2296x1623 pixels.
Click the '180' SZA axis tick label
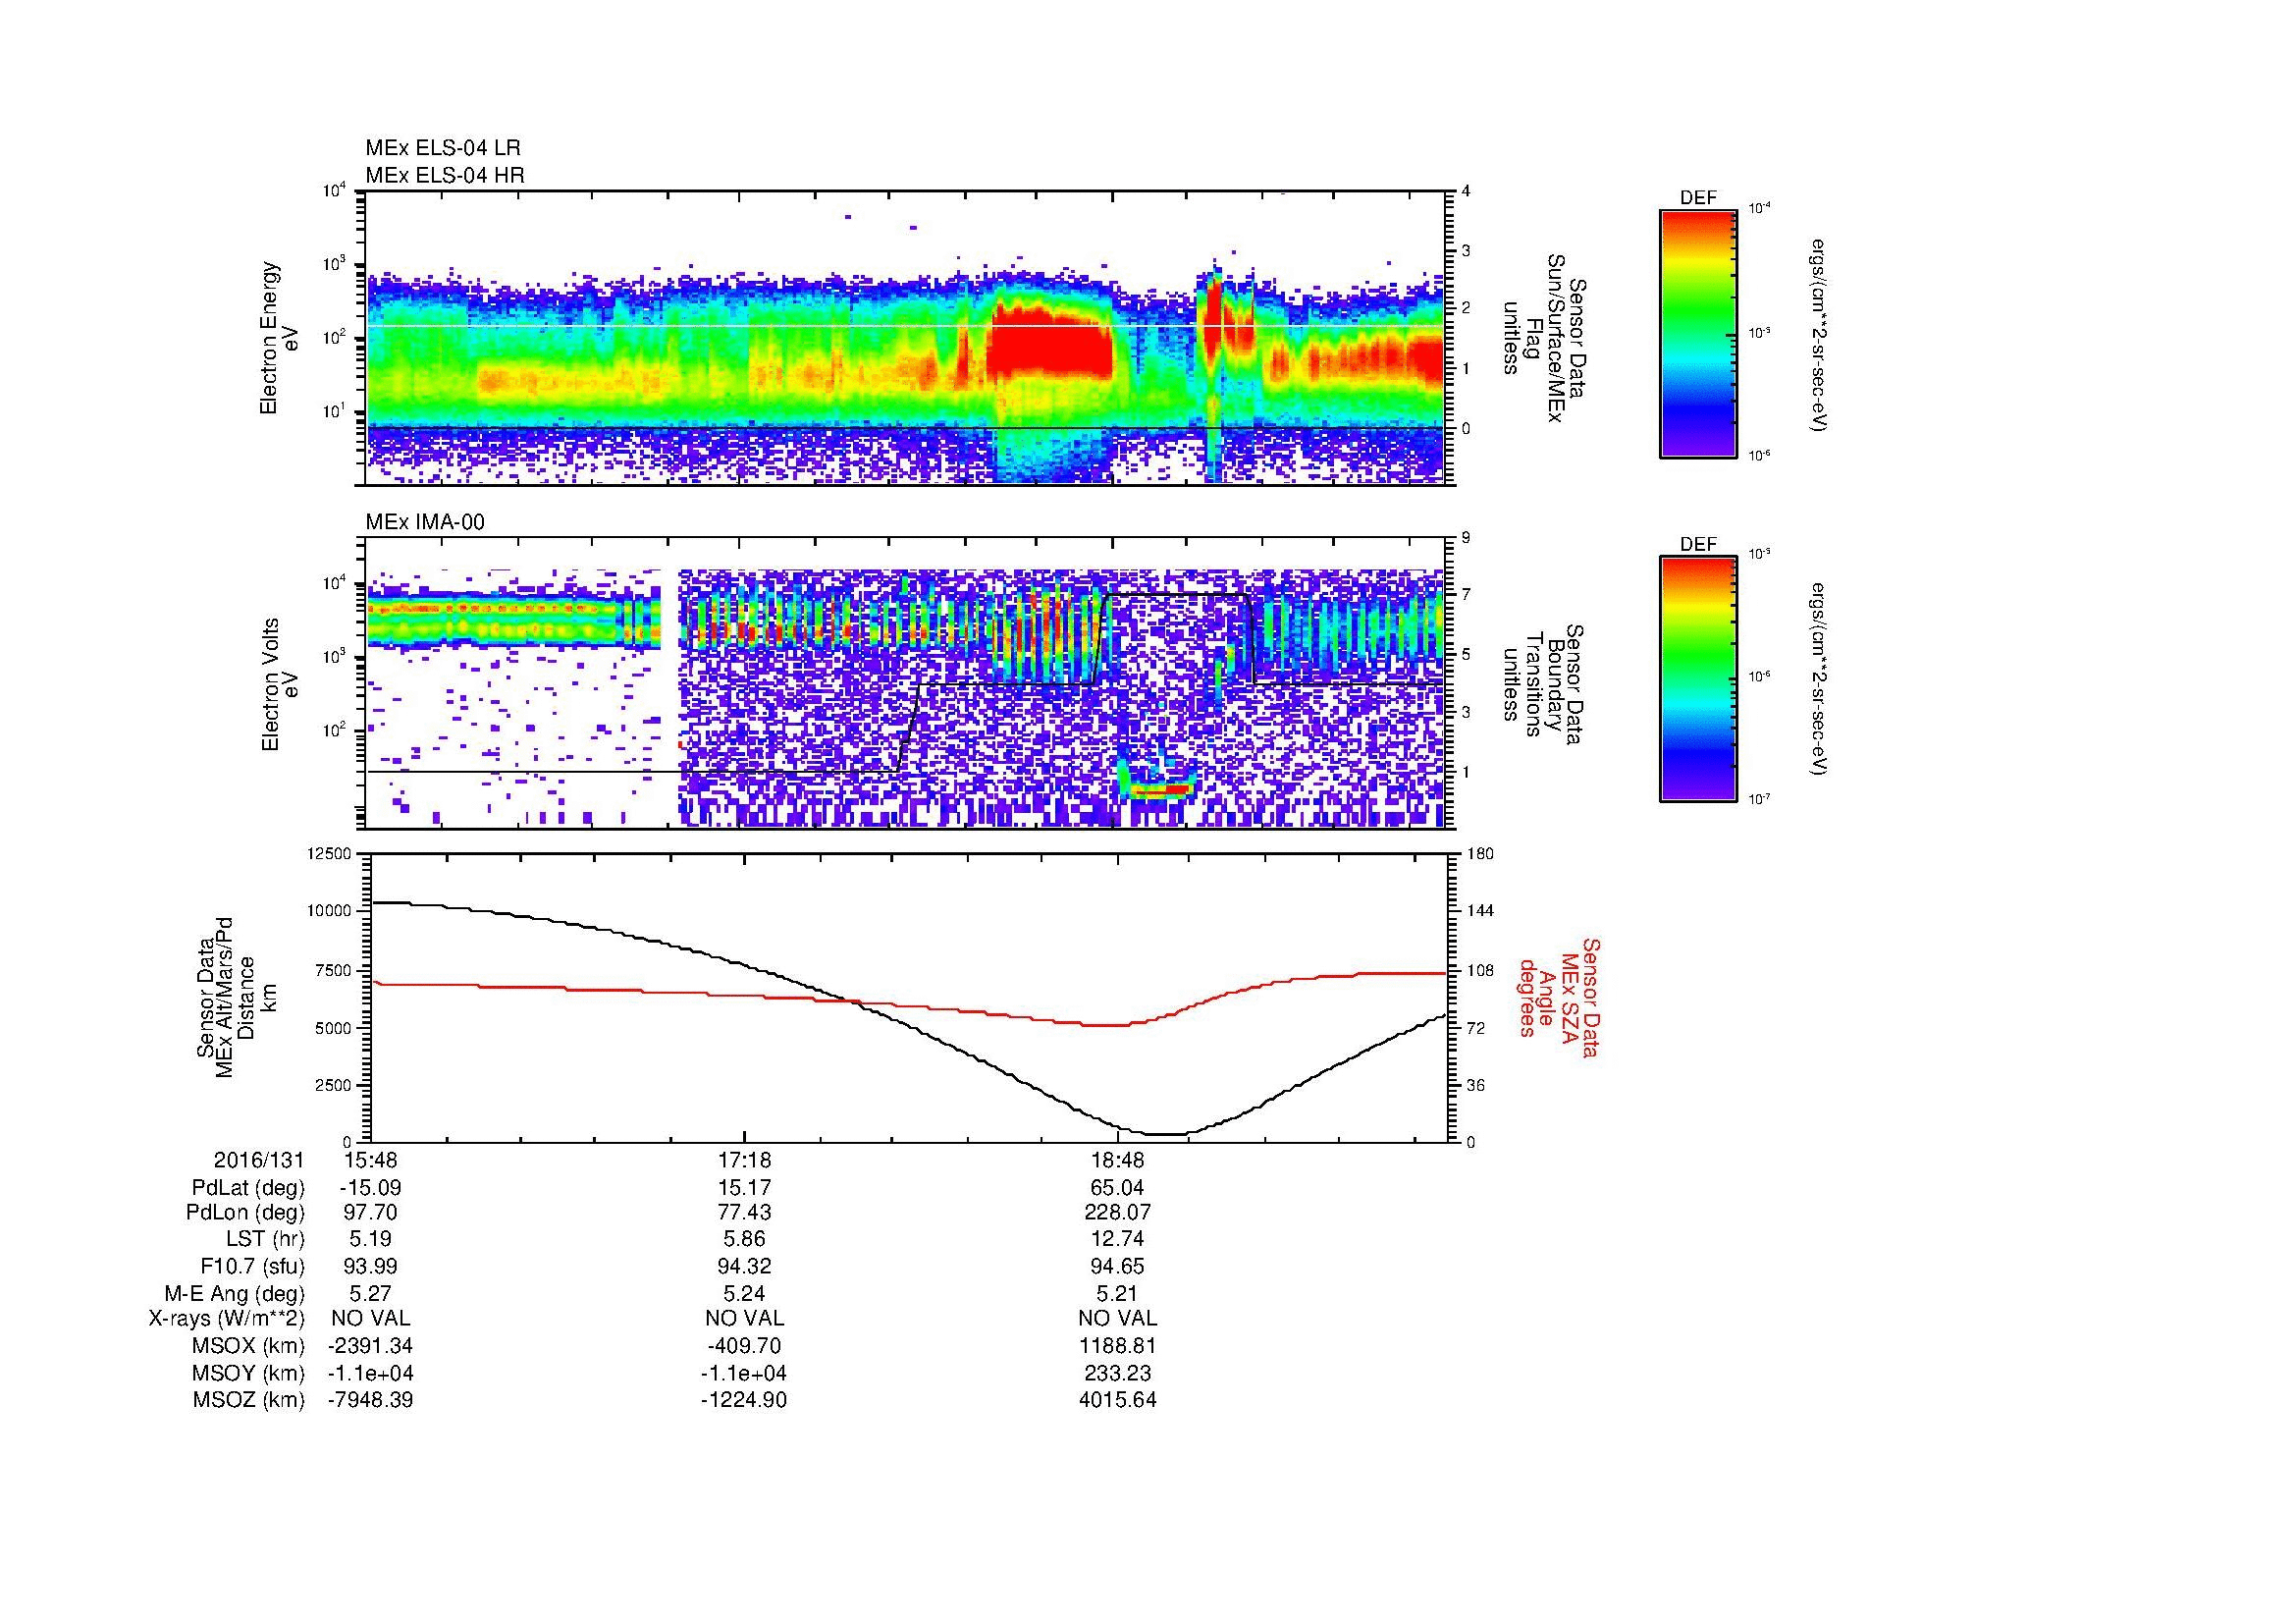coord(1480,854)
